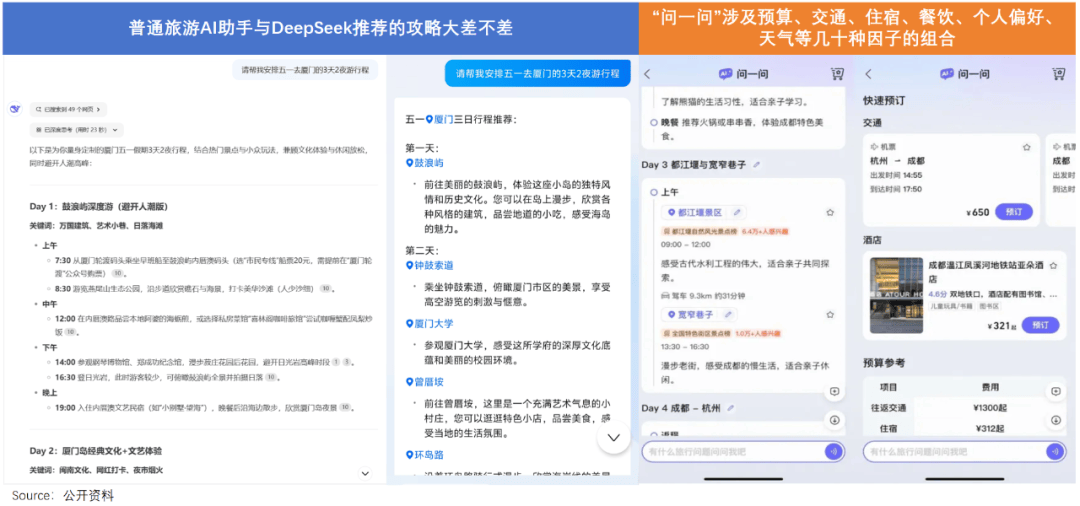Viewport: 1080px width, 506px height.
Task: Click 厦门 link in 三日行程推荐 heading
Action: coord(439,119)
